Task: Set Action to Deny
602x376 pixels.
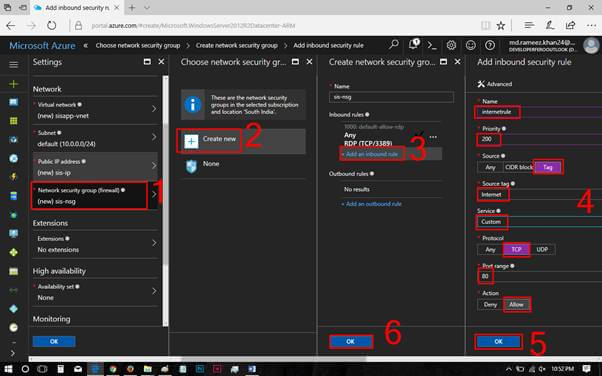Action: (490, 305)
